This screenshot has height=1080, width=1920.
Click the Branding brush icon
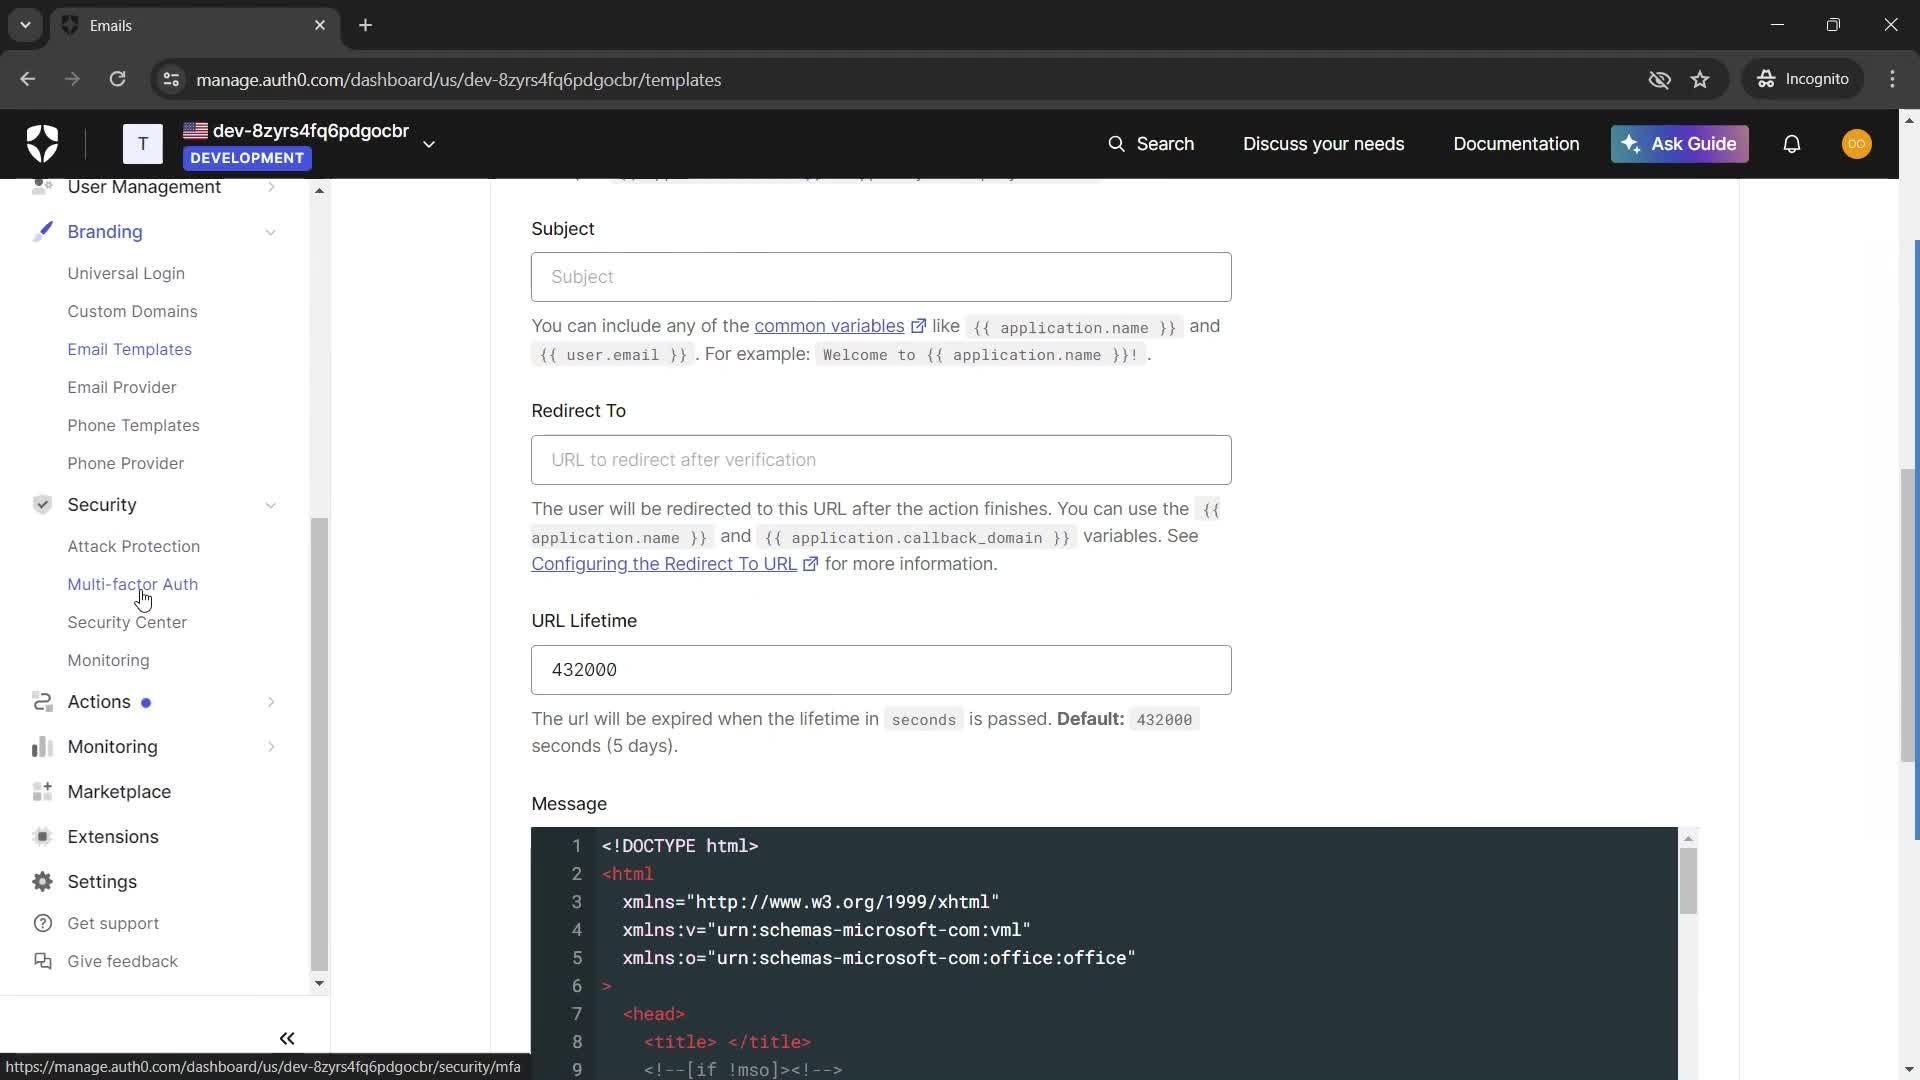[42, 232]
